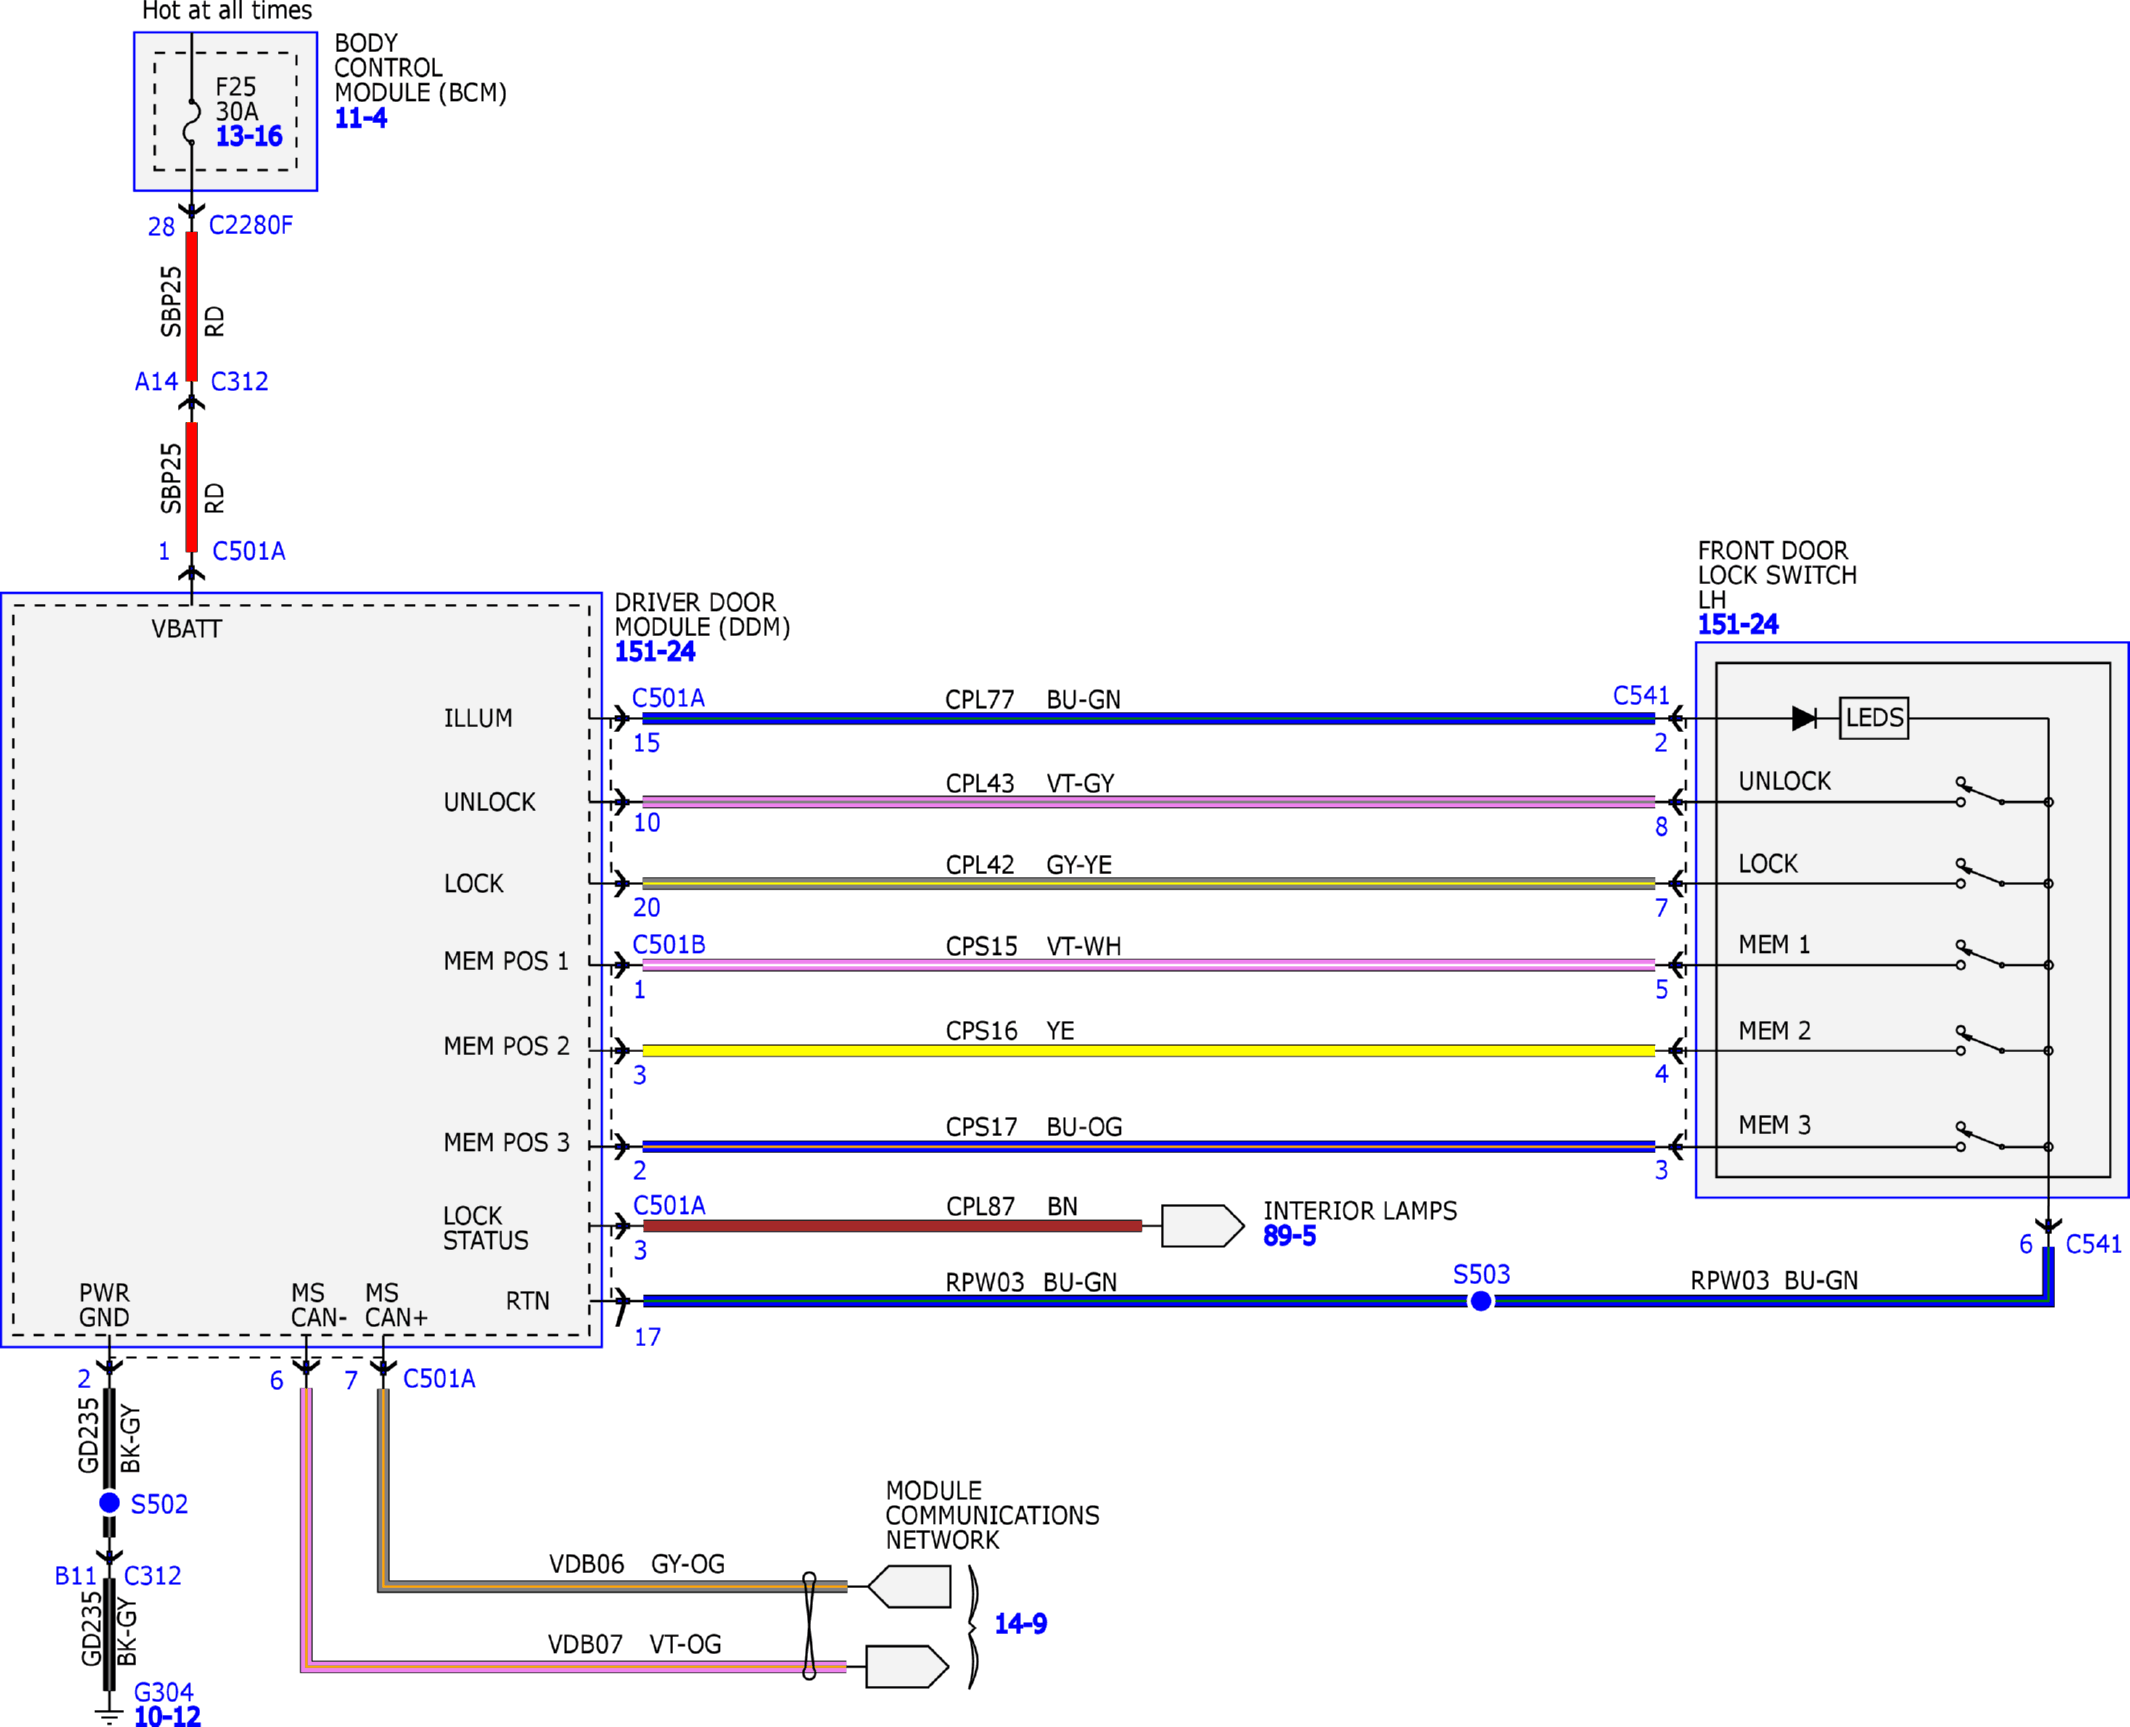Click the F25 30A fuse symbol
This screenshot has width=2130, height=1727.
(191, 121)
